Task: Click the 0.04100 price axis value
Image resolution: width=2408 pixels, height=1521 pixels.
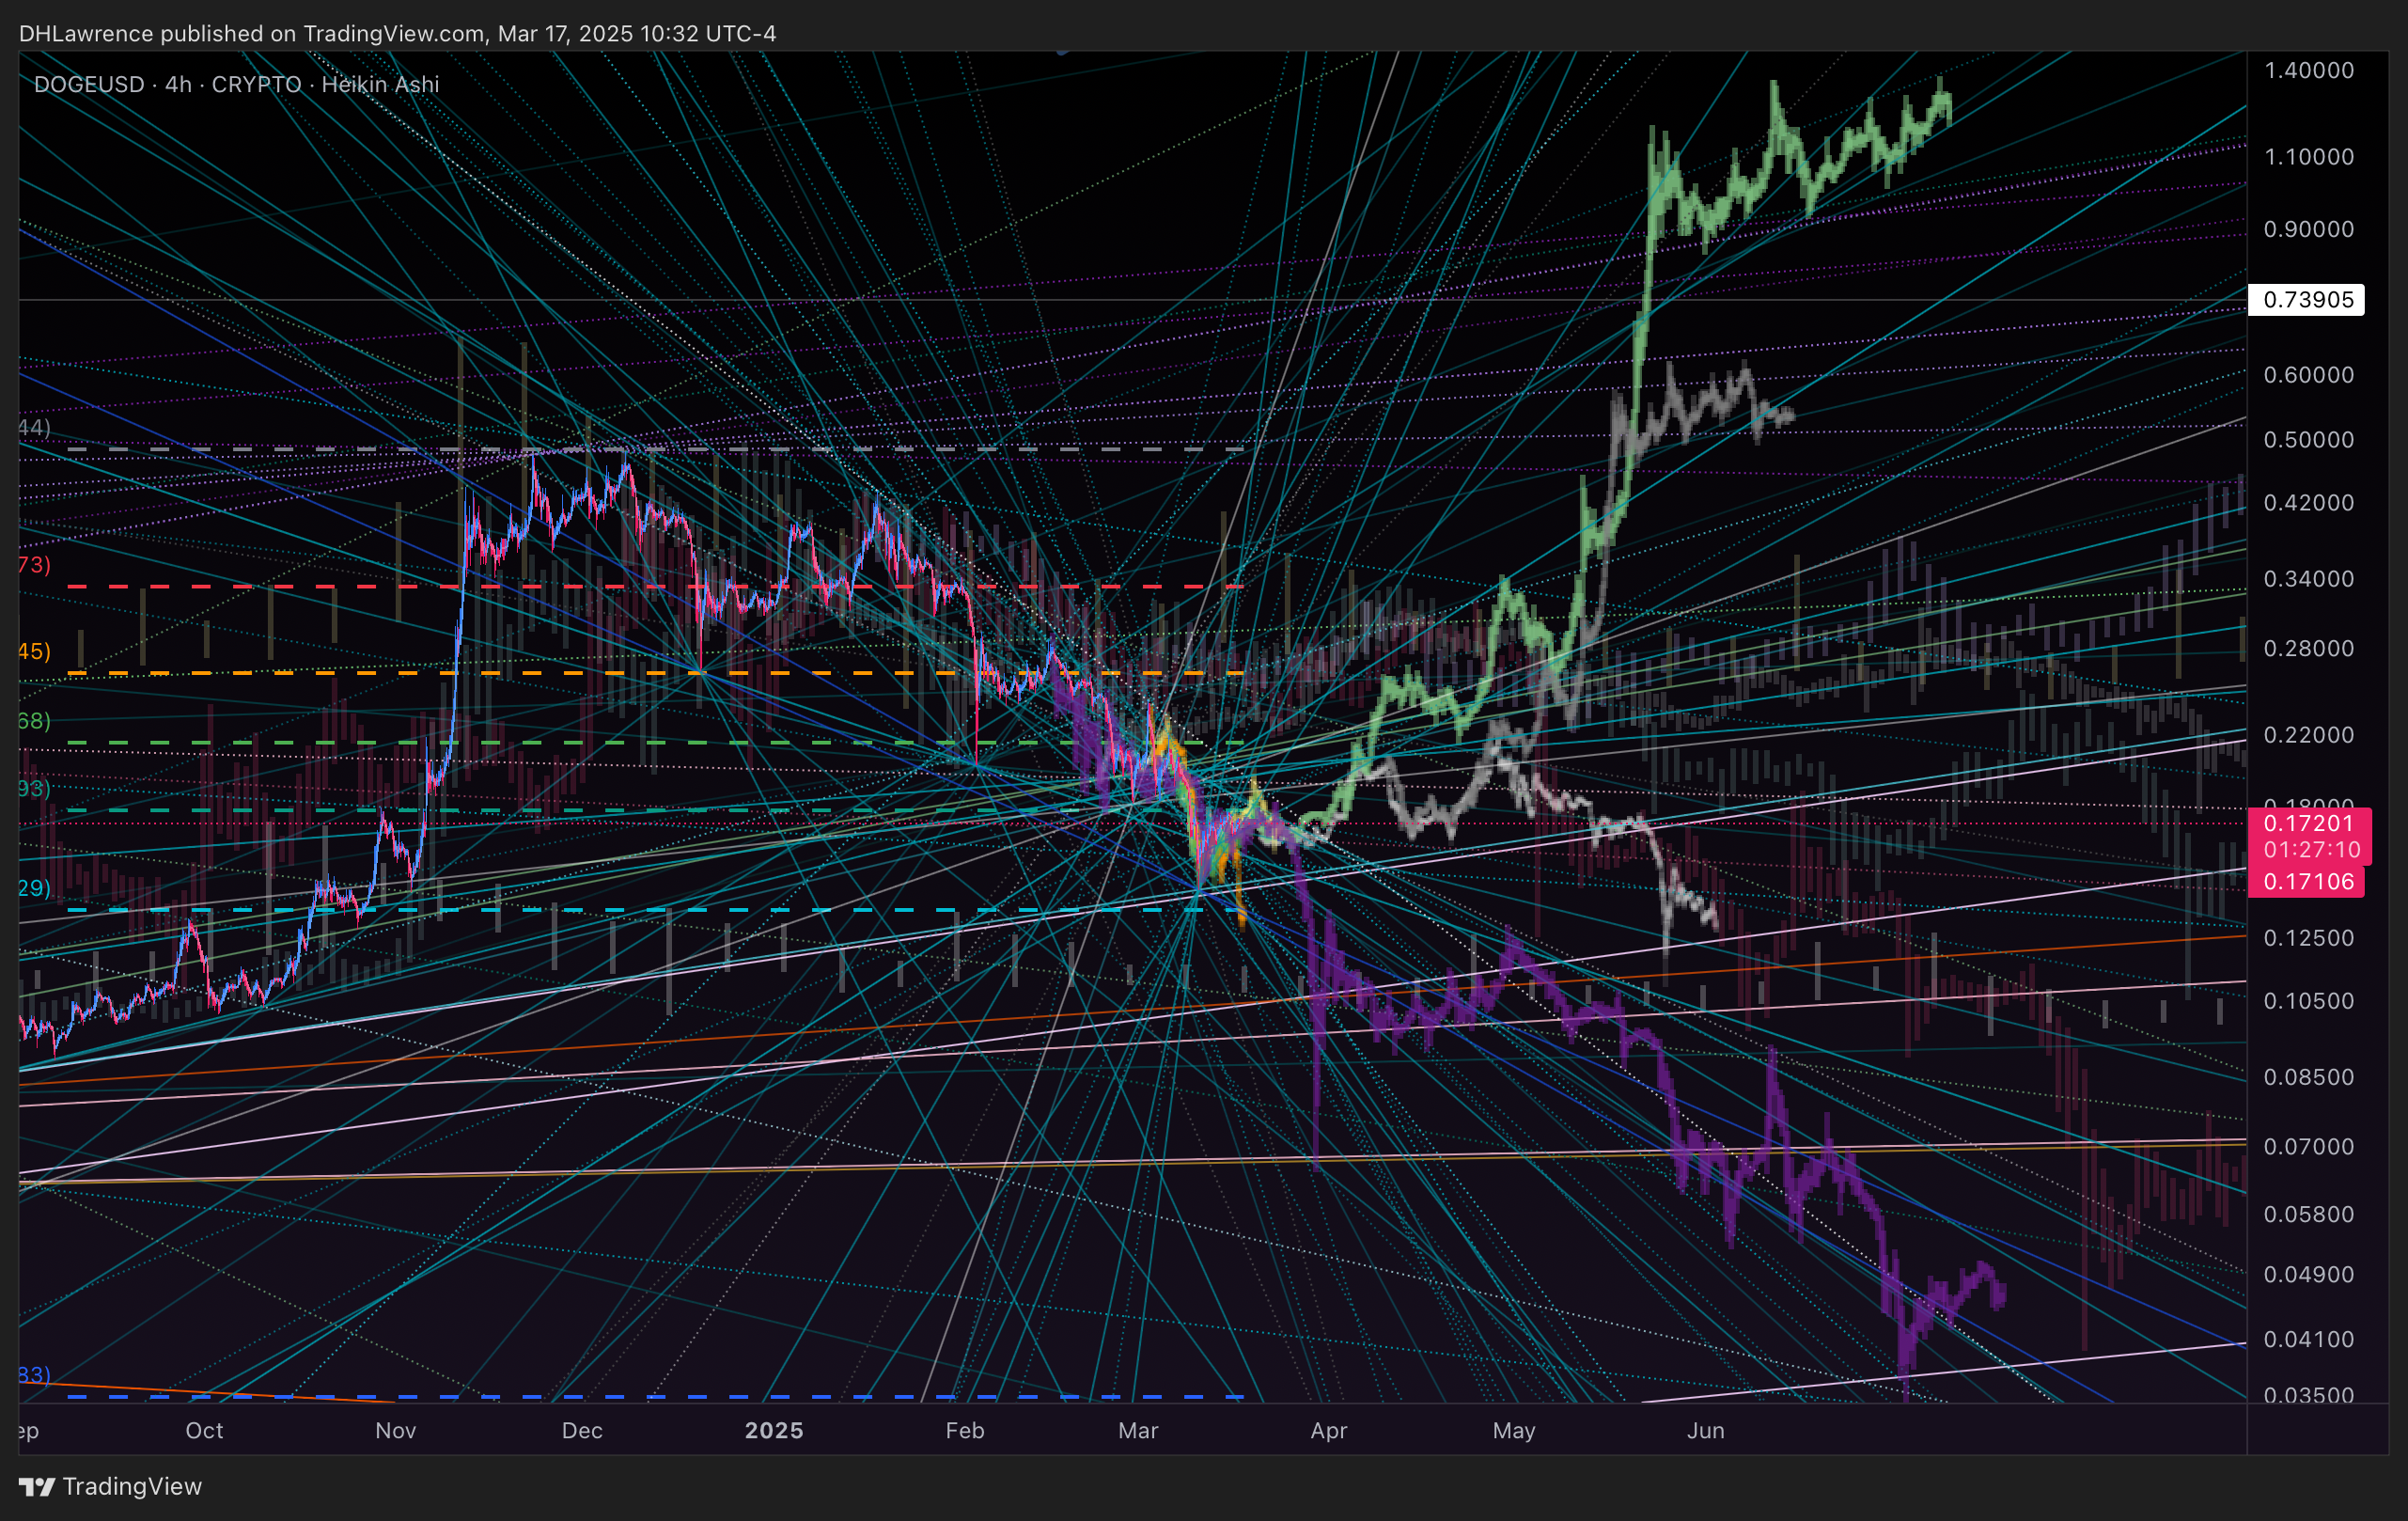Action: (2308, 1340)
